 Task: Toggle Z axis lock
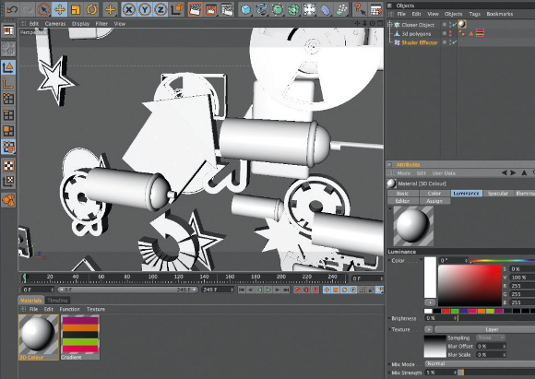[x=160, y=9]
